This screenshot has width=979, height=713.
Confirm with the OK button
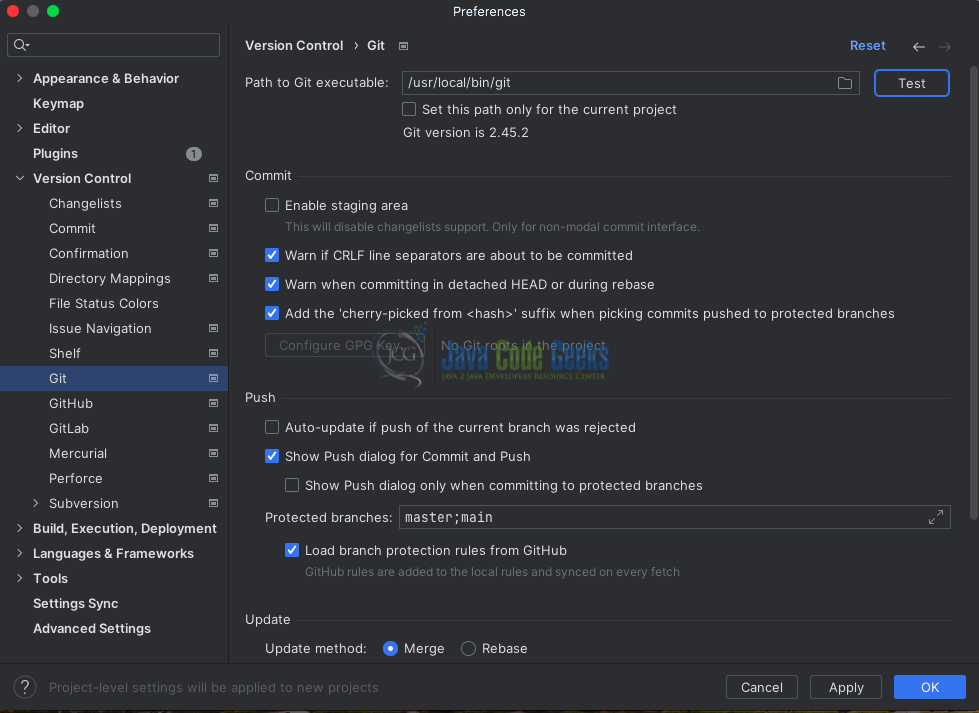(x=930, y=687)
